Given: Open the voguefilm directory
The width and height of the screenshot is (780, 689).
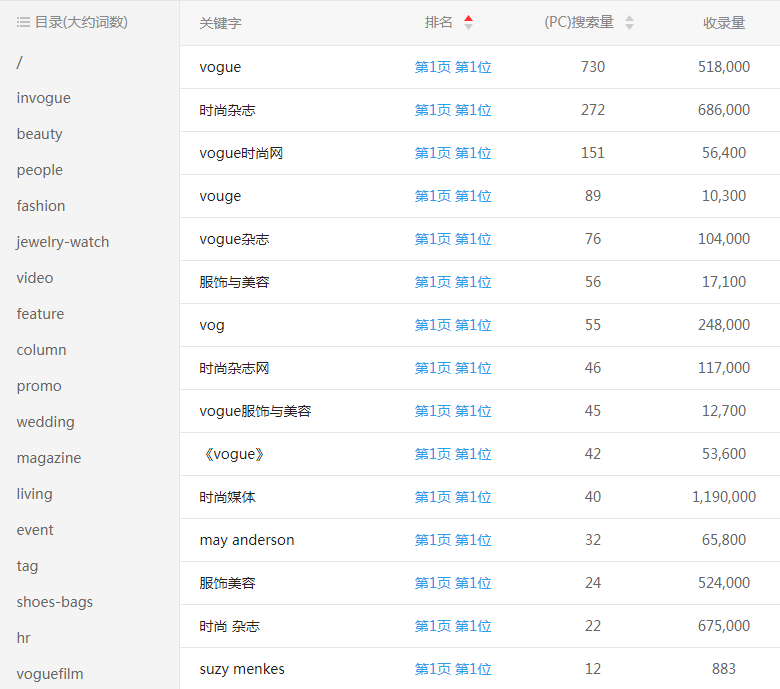Looking at the screenshot, I should click(50, 674).
